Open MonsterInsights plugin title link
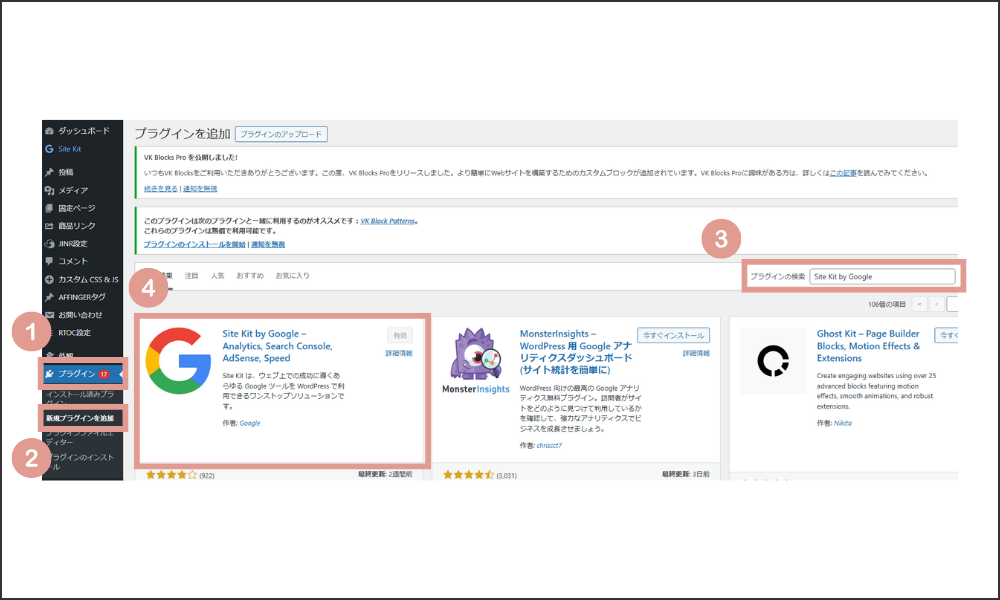This screenshot has height=600, width=1000. click(576, 351)
